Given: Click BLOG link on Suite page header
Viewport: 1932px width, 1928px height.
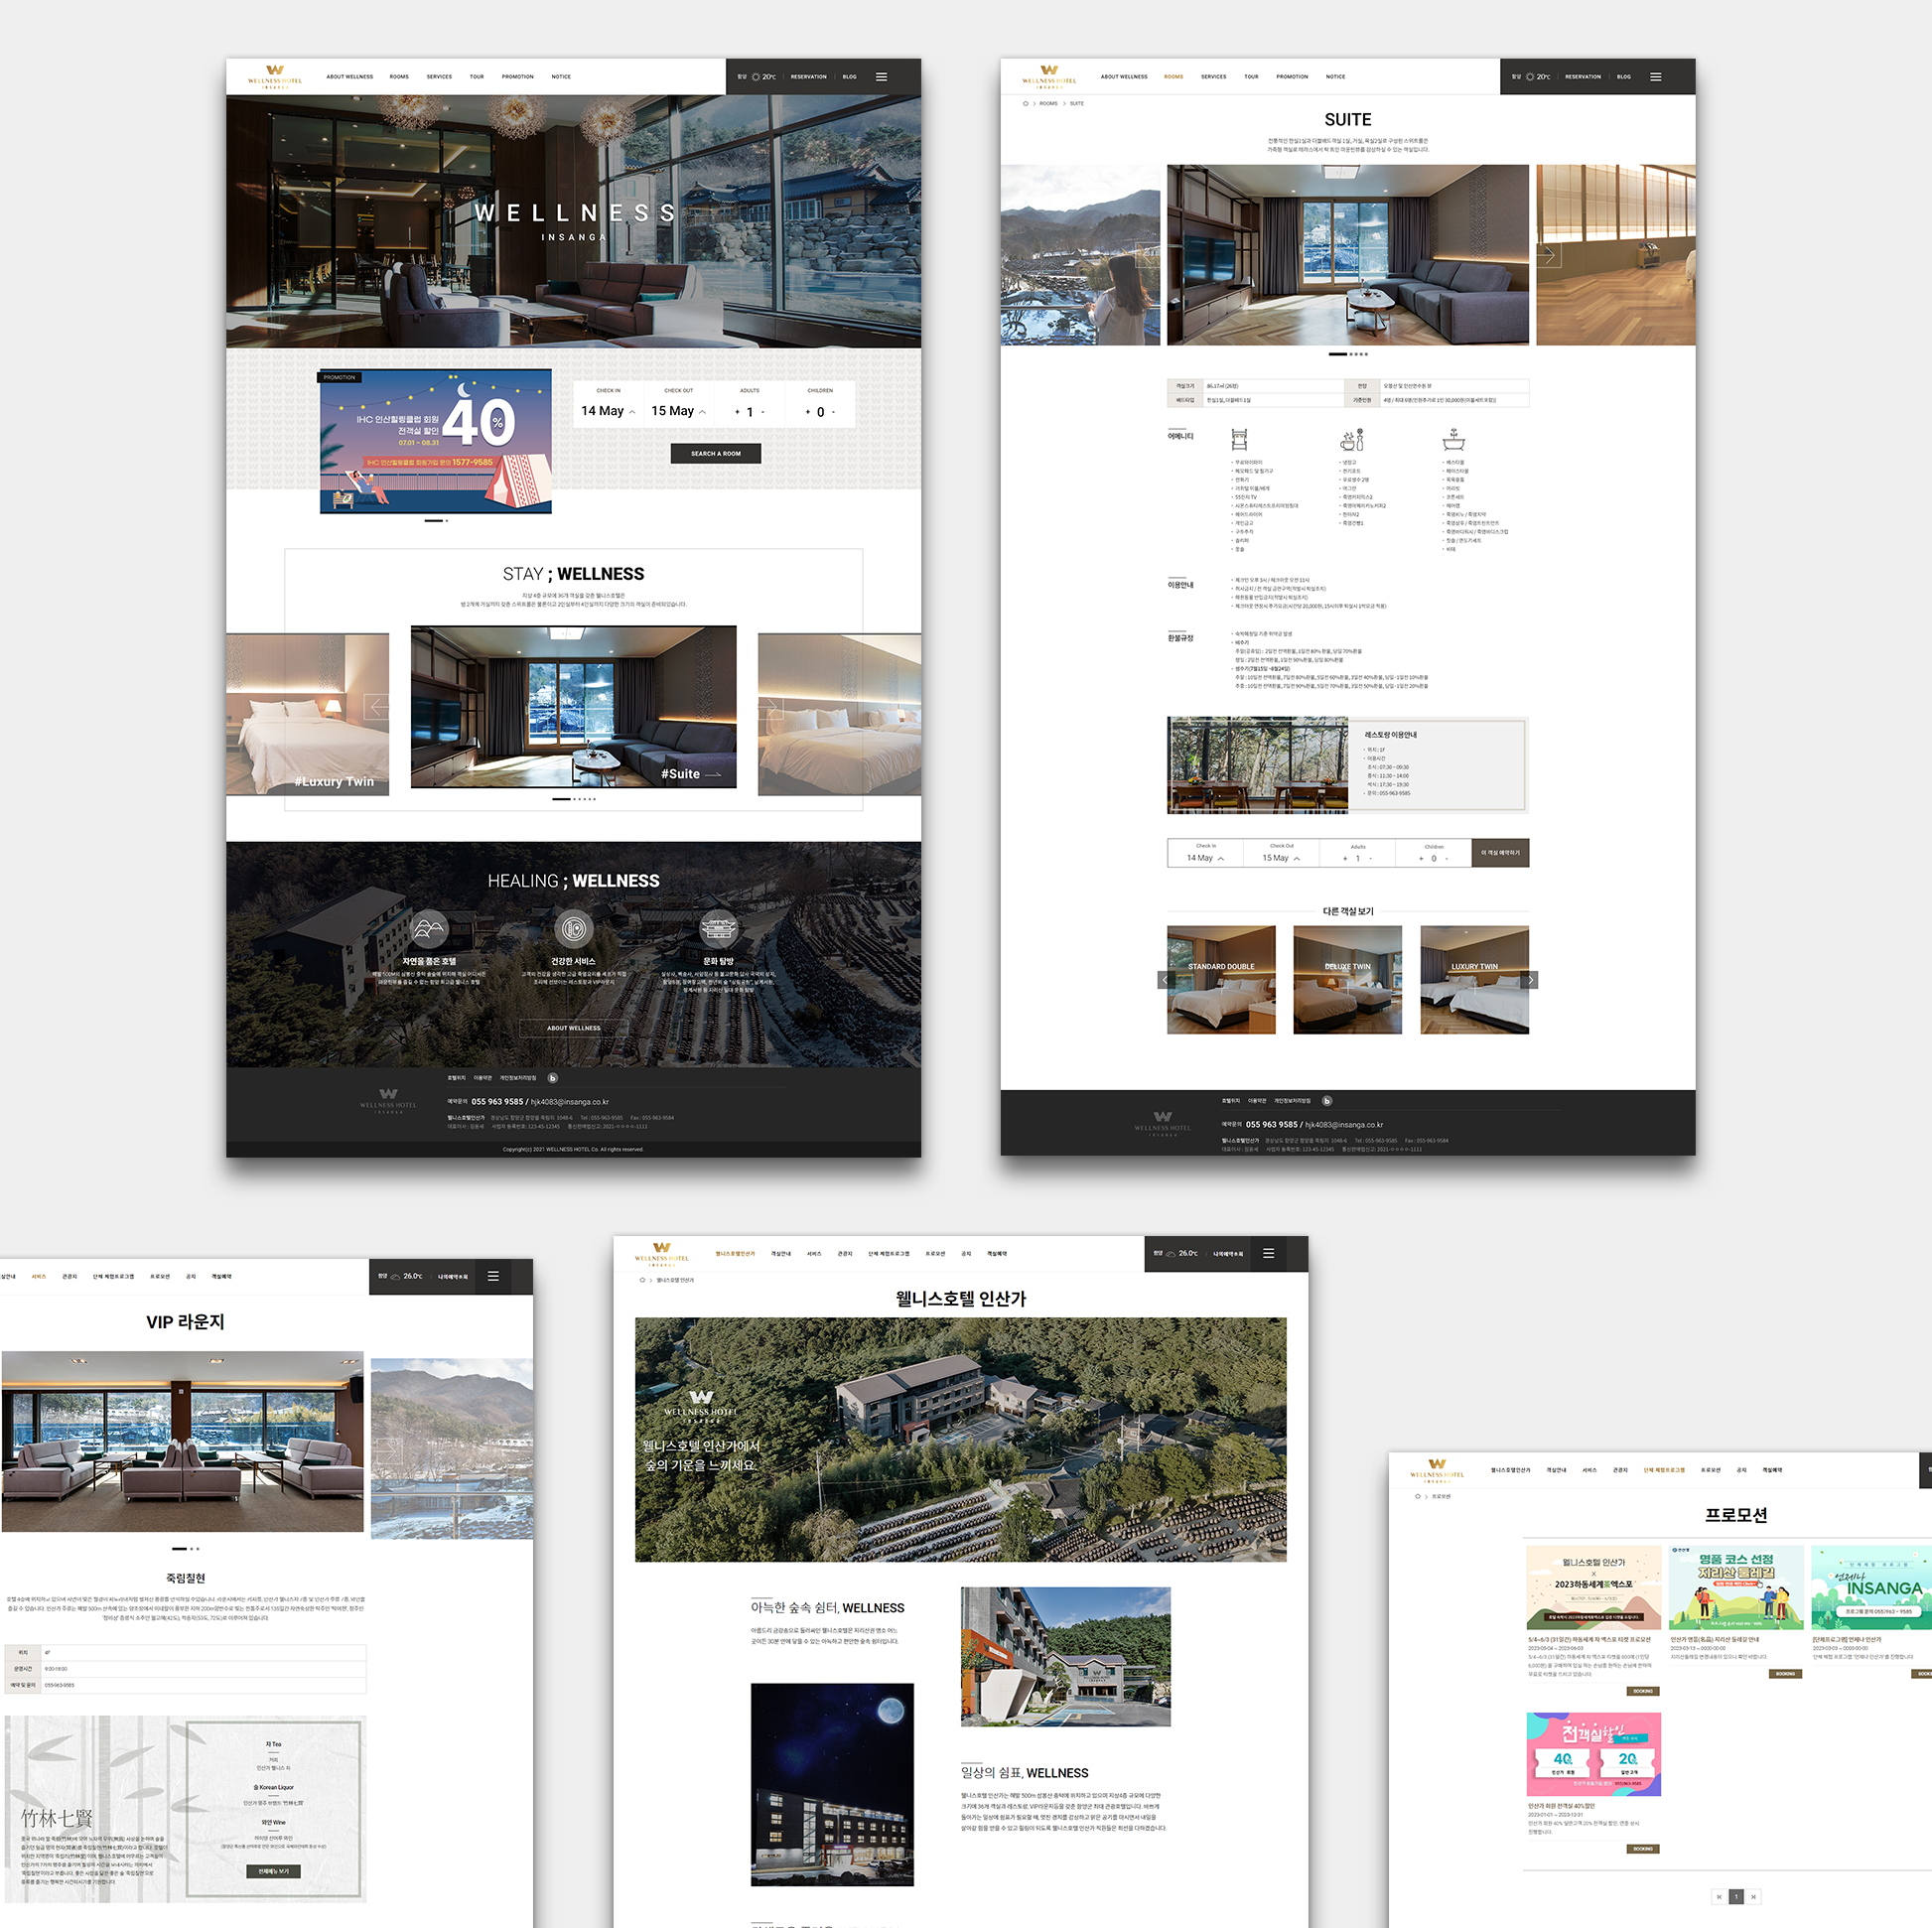Looking at the screenshot, I should [x=1623, y=77].
